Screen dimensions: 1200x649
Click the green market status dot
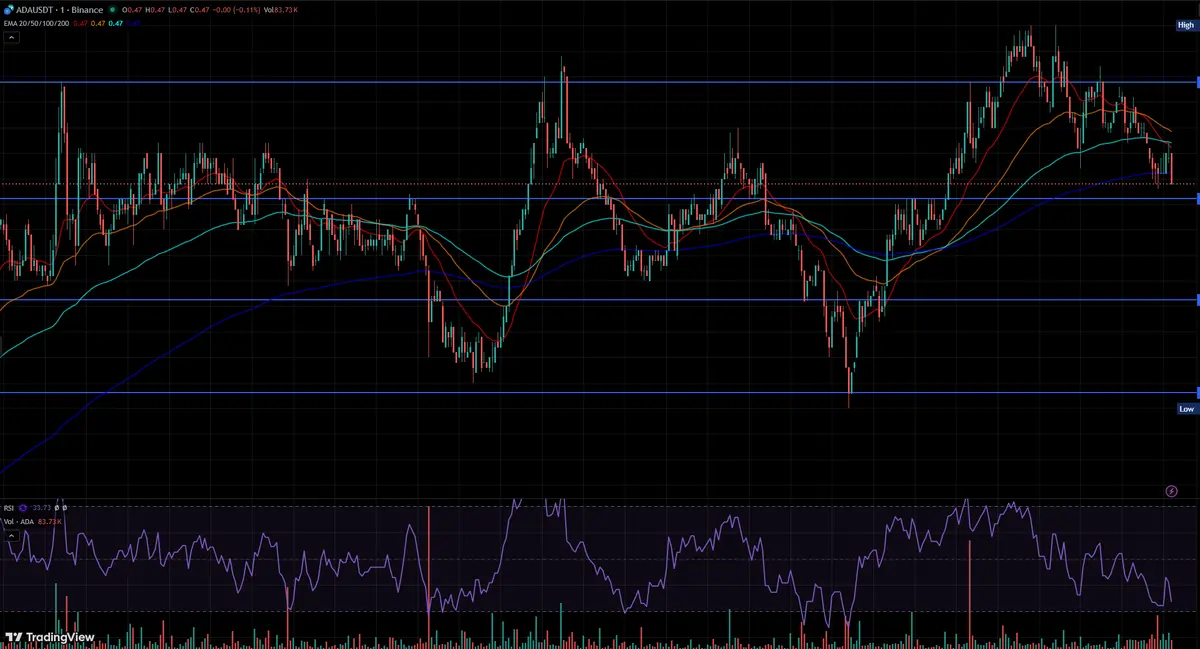(x=113, y=10)
